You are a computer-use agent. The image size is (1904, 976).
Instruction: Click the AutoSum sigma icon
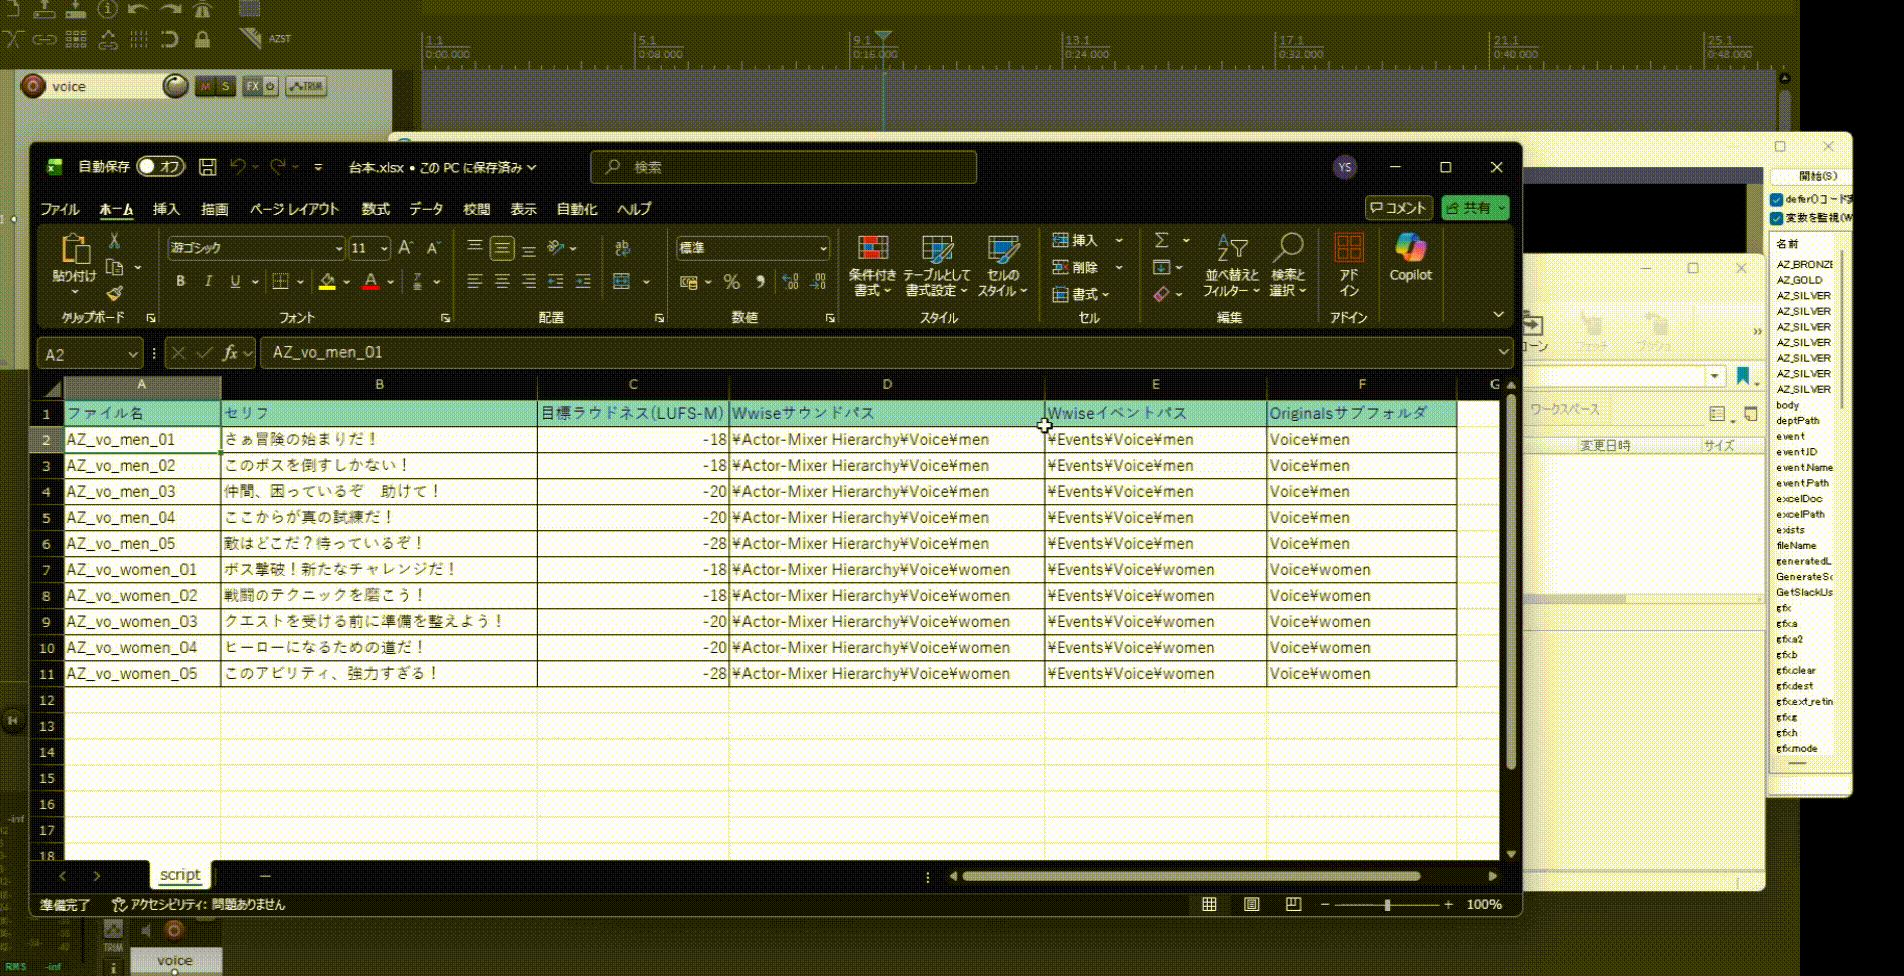tap(1160, 240)
